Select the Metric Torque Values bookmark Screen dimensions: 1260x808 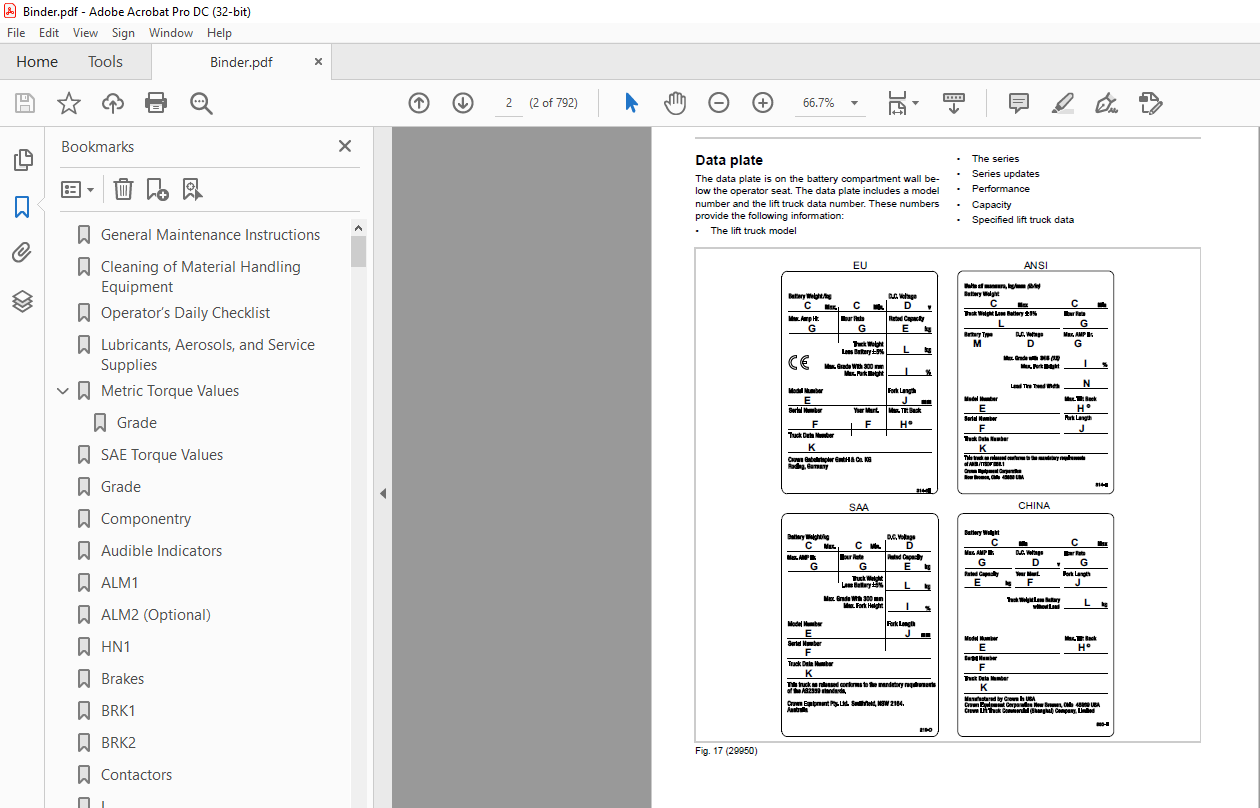tap(170, 391)
